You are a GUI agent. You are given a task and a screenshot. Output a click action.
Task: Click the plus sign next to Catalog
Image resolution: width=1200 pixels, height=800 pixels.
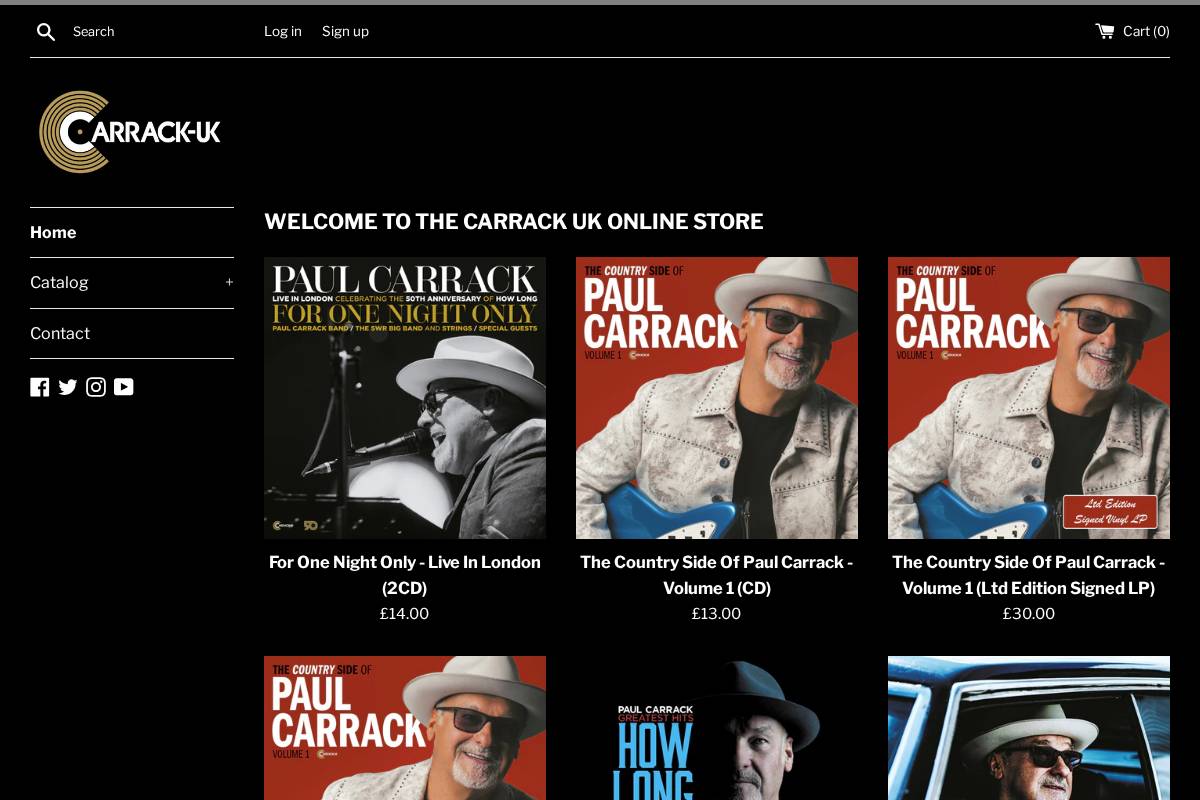pyautogui.click(x=229, y=282)
